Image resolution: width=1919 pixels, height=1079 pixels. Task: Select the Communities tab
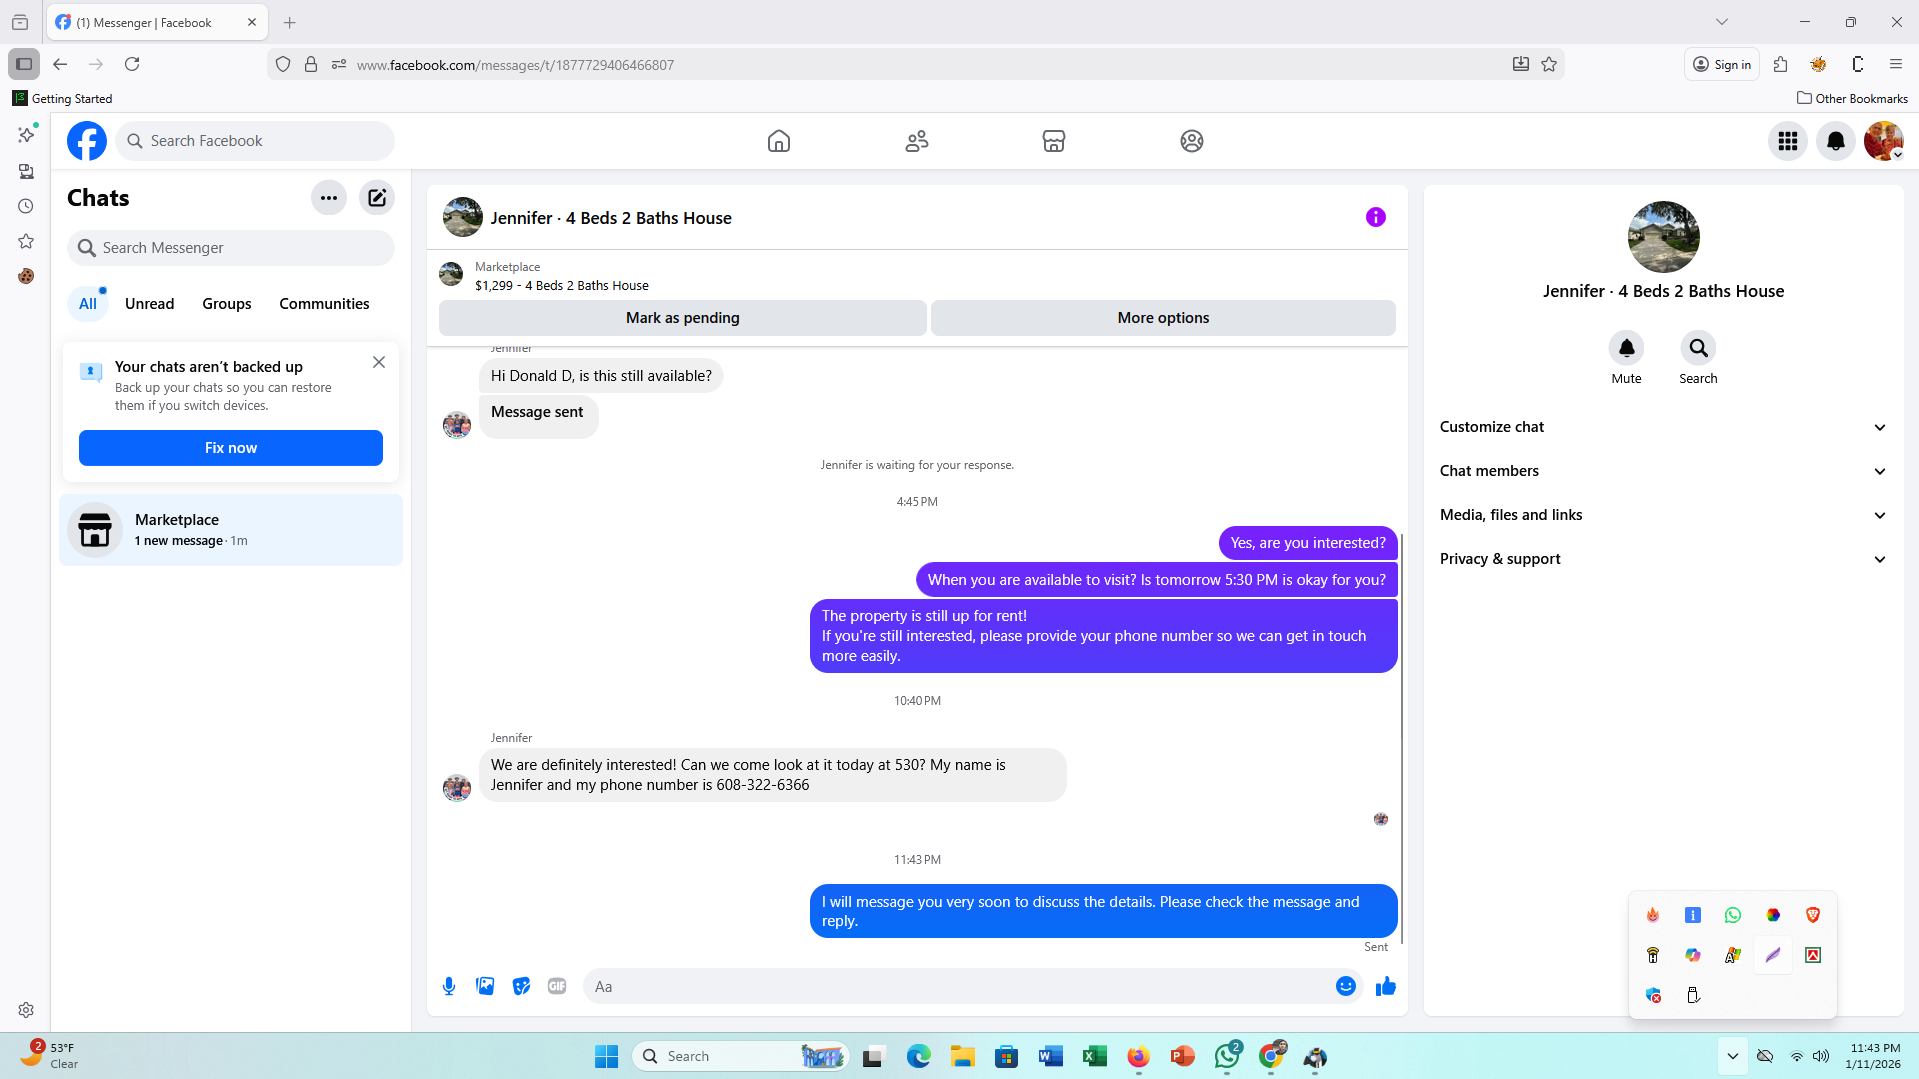tap(324, 304)
